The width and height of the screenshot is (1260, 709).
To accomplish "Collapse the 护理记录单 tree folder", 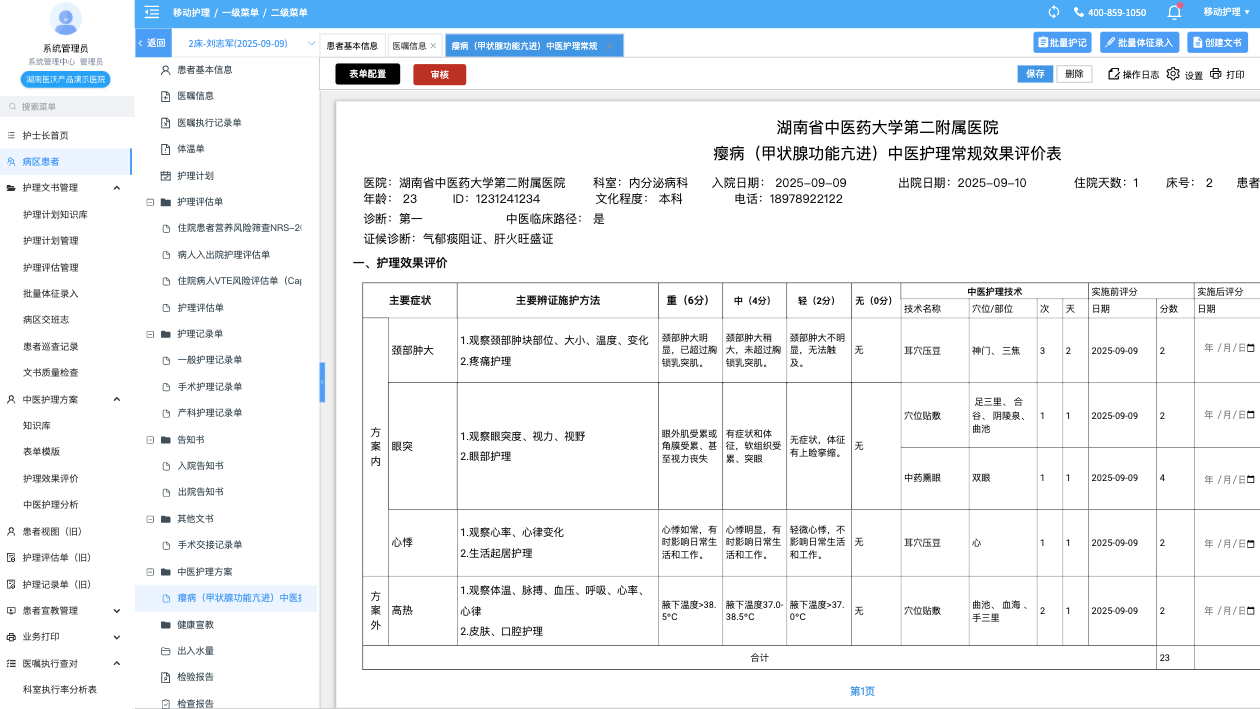I will click(x=150, y=334).
